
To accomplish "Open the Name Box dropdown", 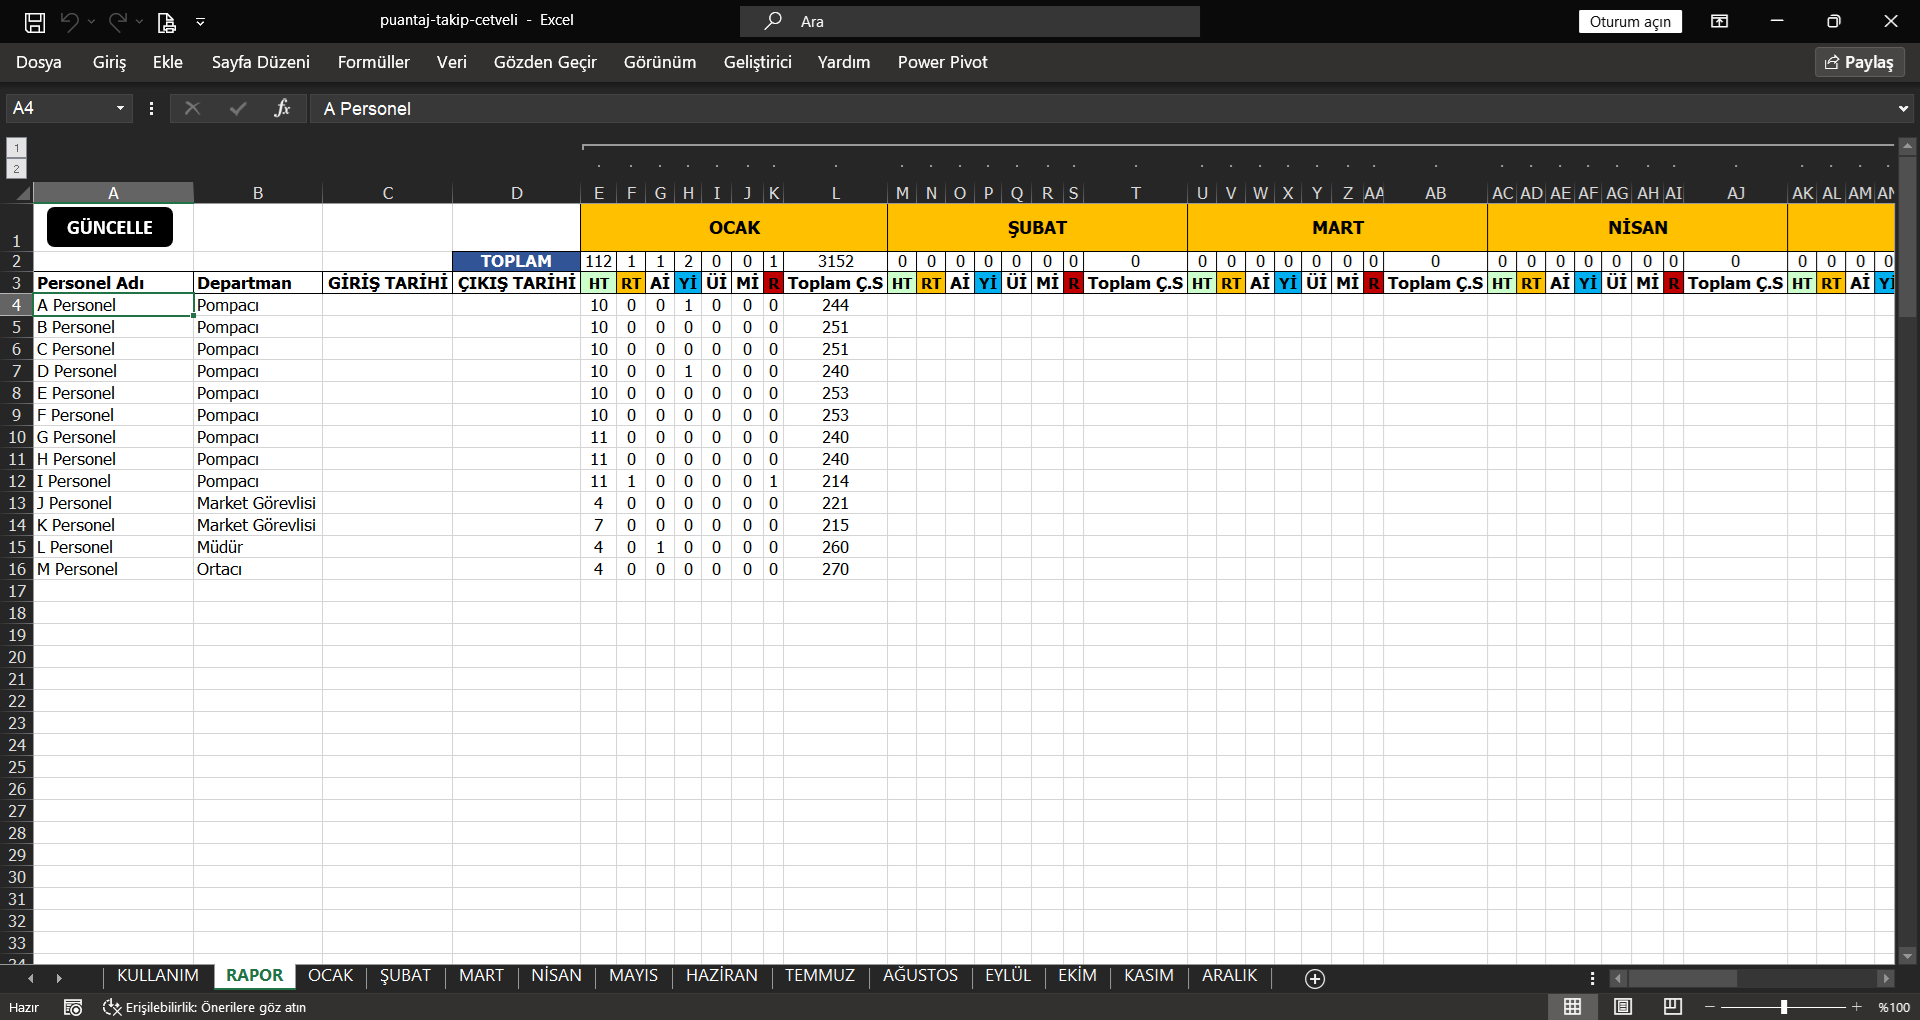I will 119,108.
